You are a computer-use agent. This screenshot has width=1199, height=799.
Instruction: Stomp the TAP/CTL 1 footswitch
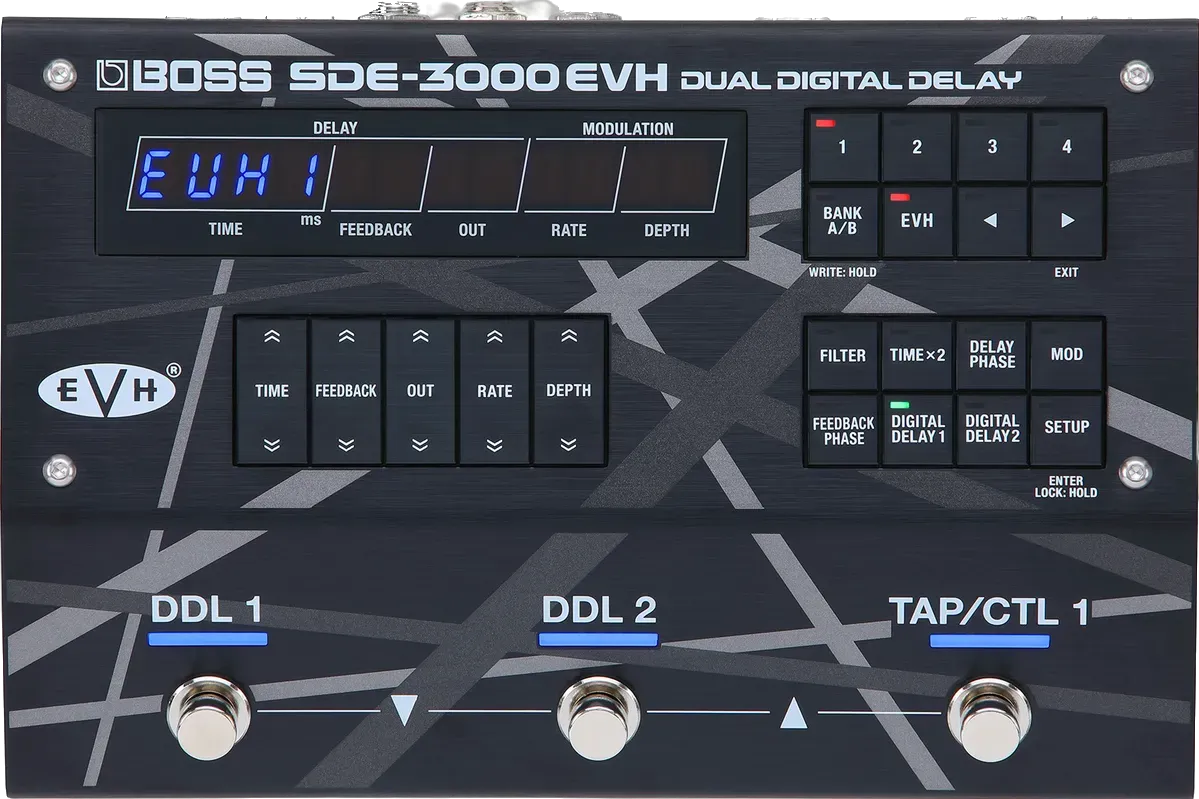[990, 718]
